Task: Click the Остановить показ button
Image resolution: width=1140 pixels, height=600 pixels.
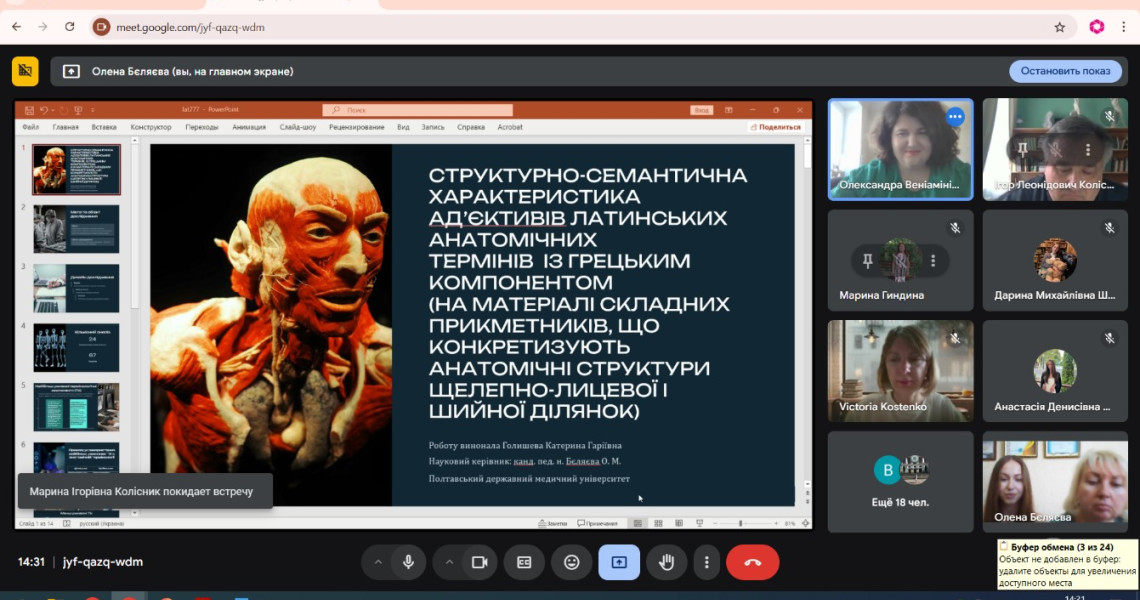Action: tap(1065, 71)
